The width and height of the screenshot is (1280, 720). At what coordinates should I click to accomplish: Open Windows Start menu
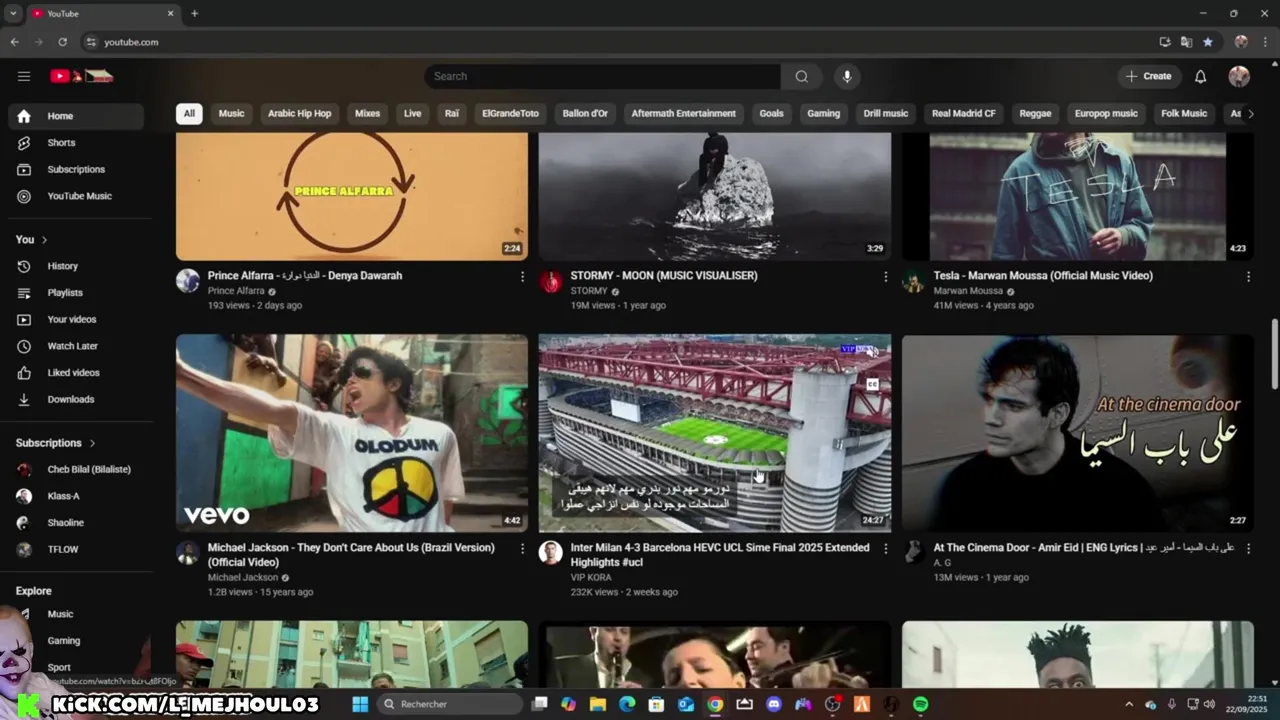click(360, 704)
